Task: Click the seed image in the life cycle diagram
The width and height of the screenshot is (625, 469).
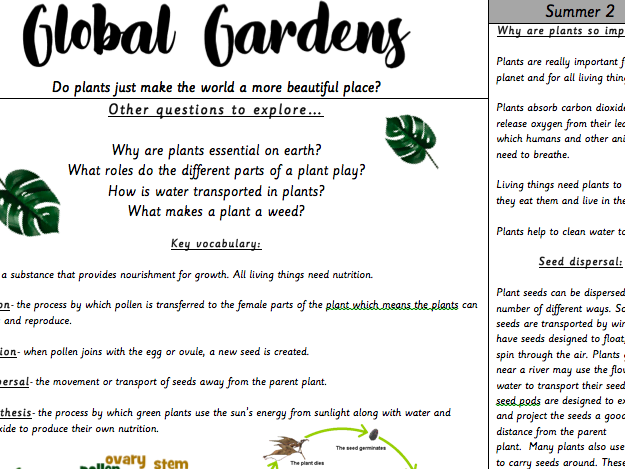Action: [x=373, y=434]
